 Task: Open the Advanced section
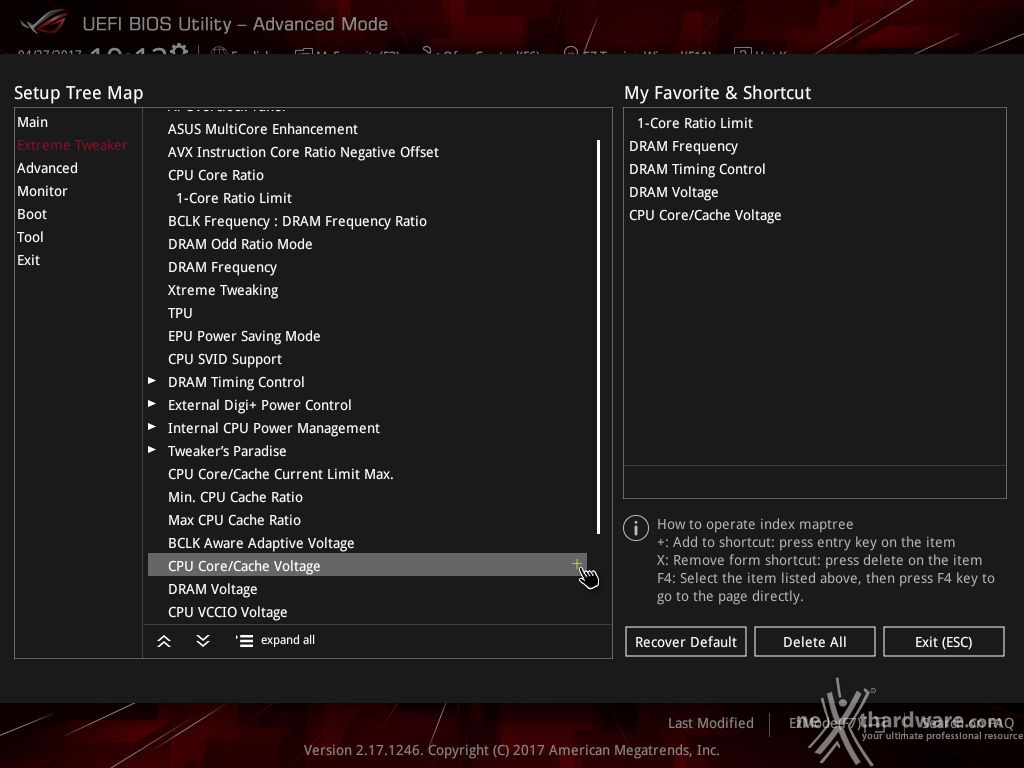point(47,168)
